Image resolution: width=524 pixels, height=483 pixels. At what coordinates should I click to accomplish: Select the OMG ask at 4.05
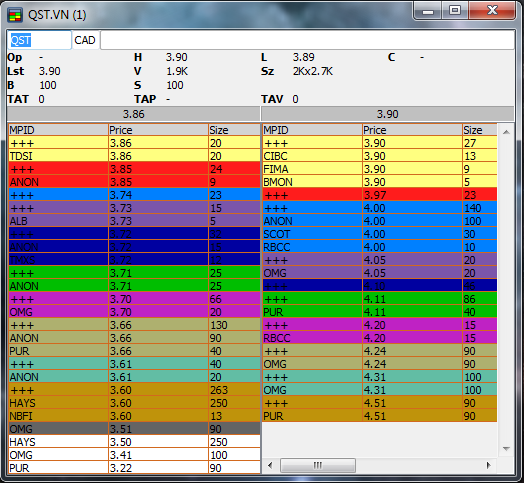pyautogui.click(x=380, y=273)
